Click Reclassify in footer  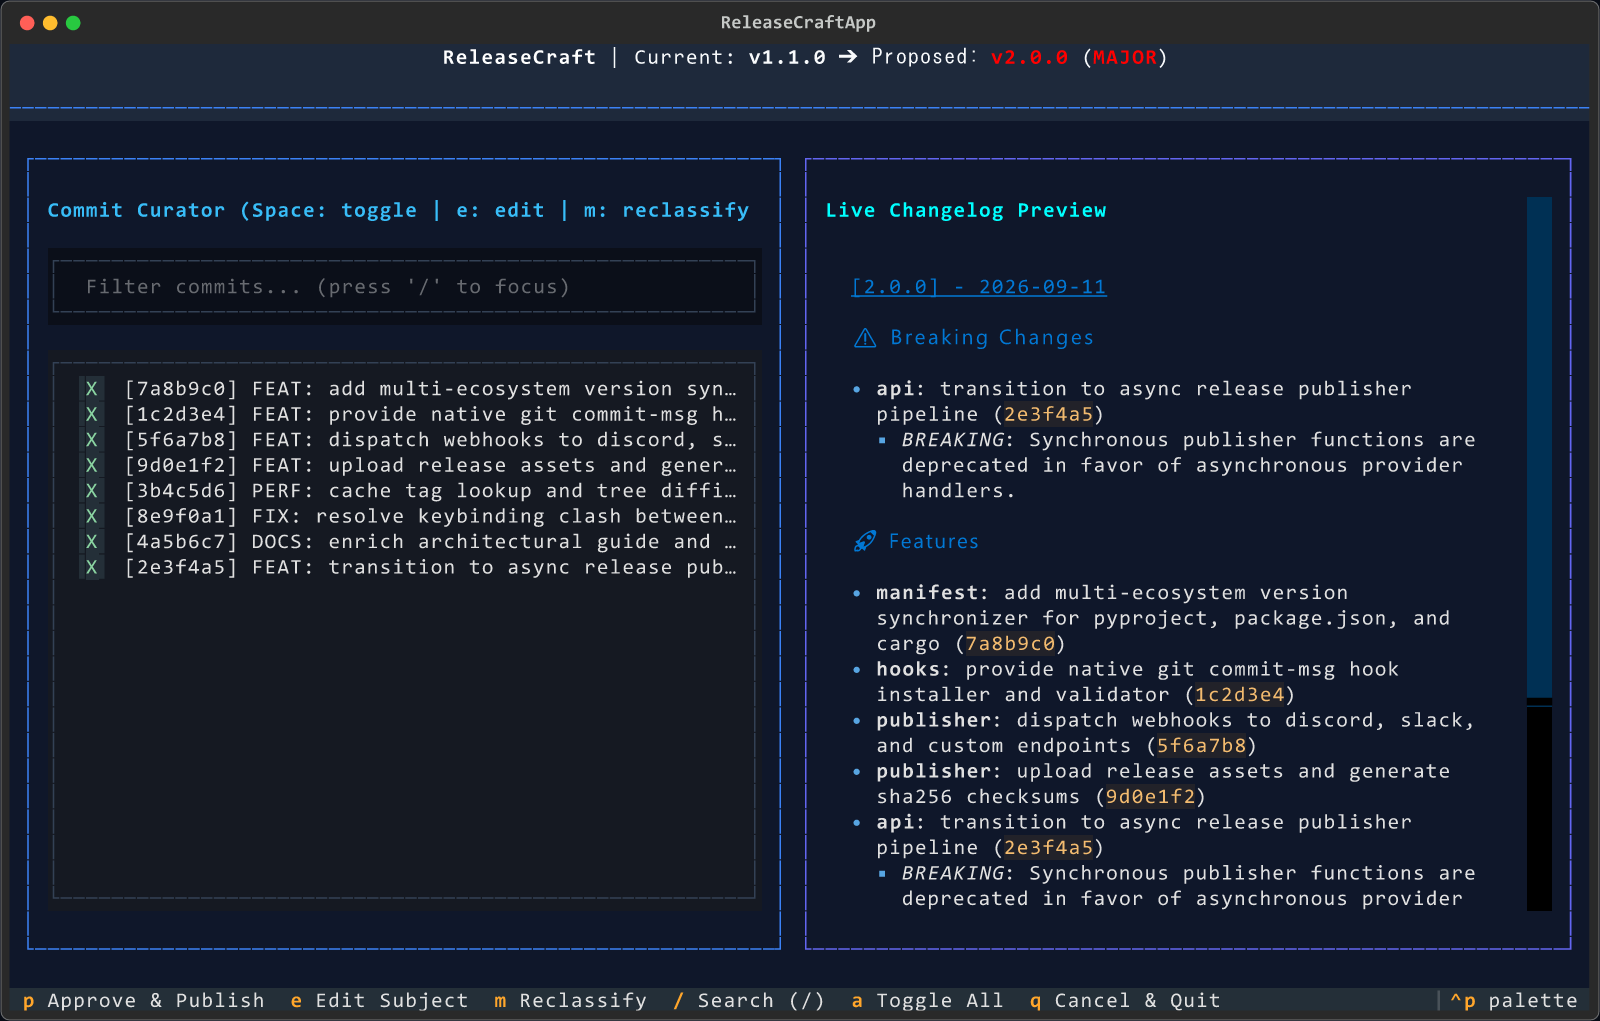coord(571,1001)
